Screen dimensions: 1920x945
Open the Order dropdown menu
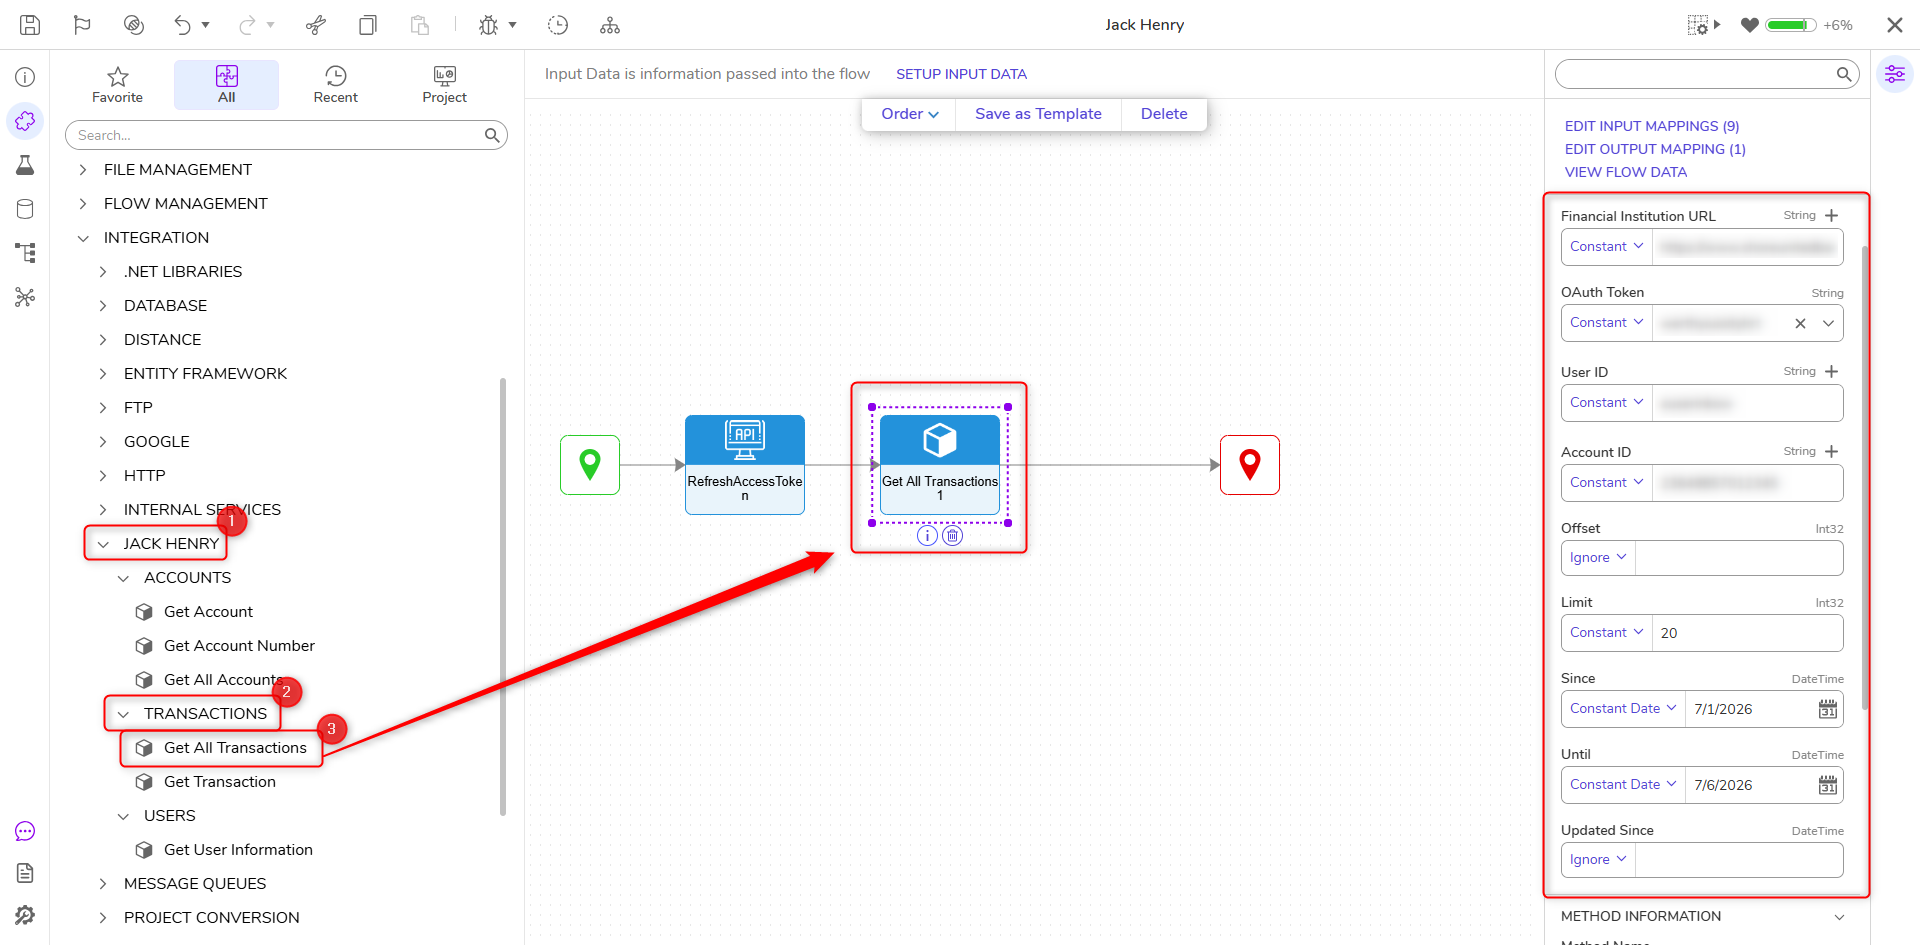pyautogui.click(x=909, y=114)
